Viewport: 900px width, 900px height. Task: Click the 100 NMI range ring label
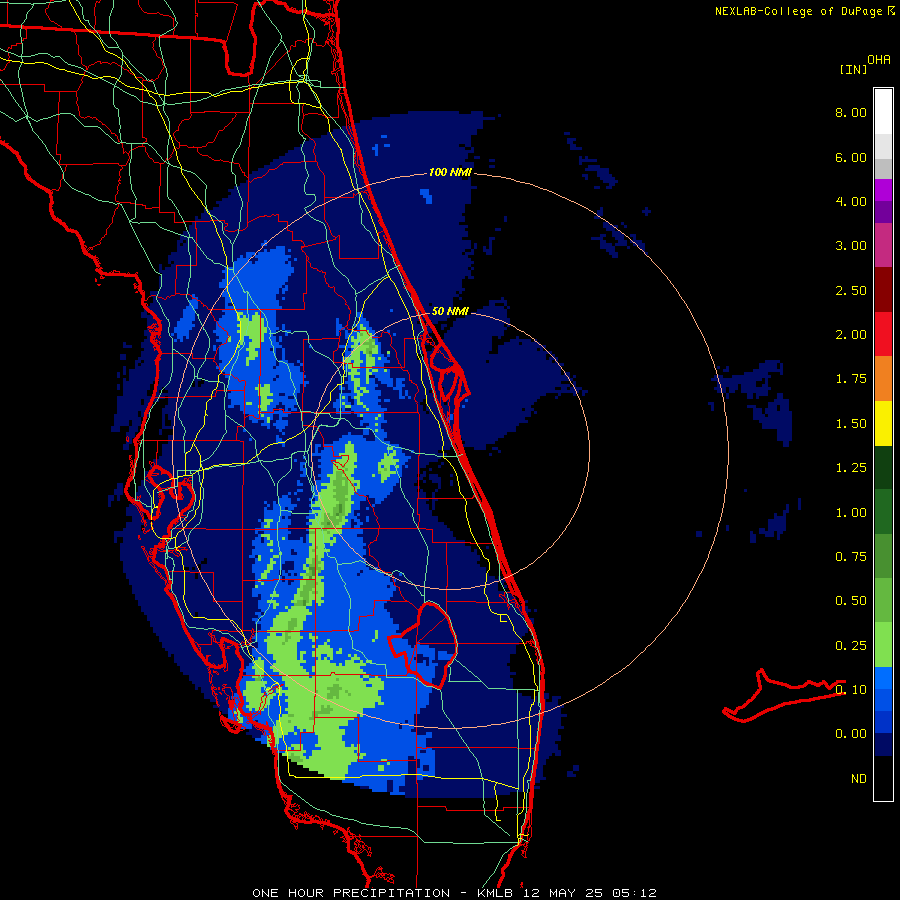click(449, 172)
